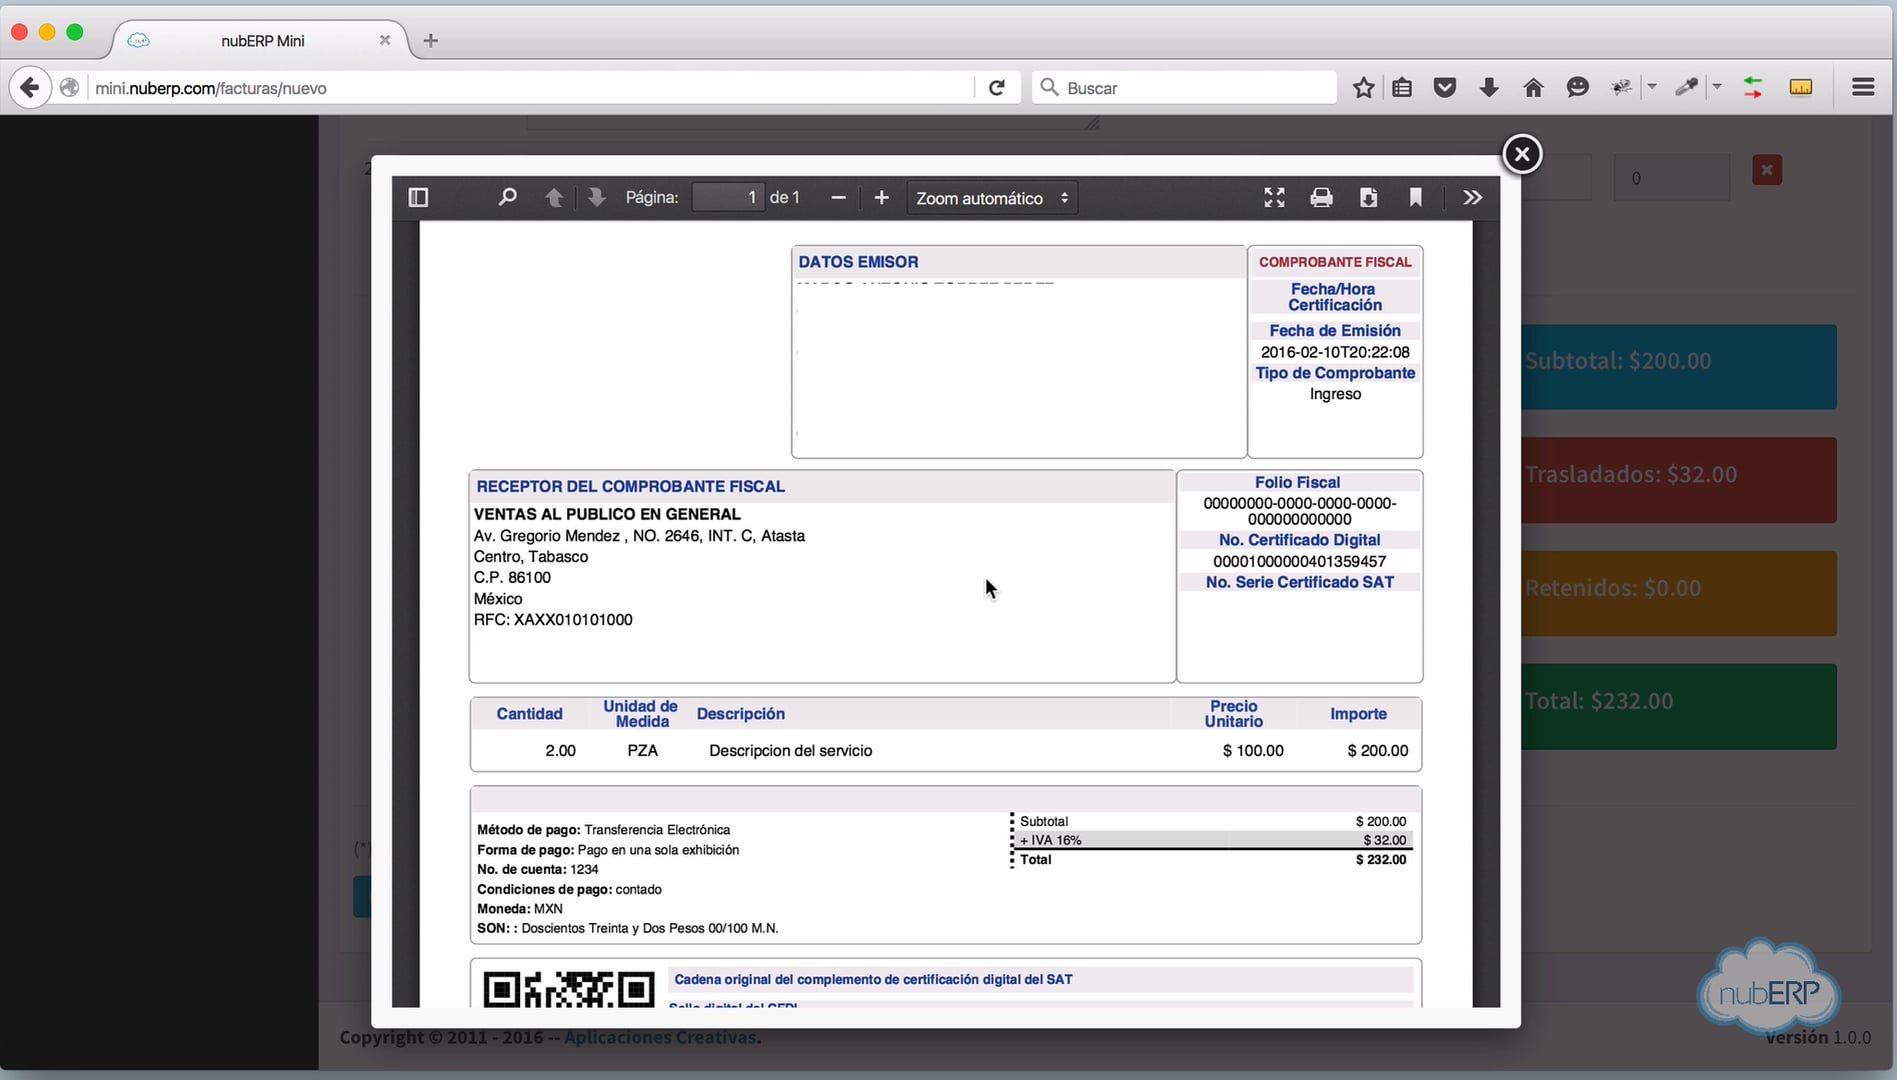
Task: Toggle the PDF sidebar panel
Action: coord(418,197)
